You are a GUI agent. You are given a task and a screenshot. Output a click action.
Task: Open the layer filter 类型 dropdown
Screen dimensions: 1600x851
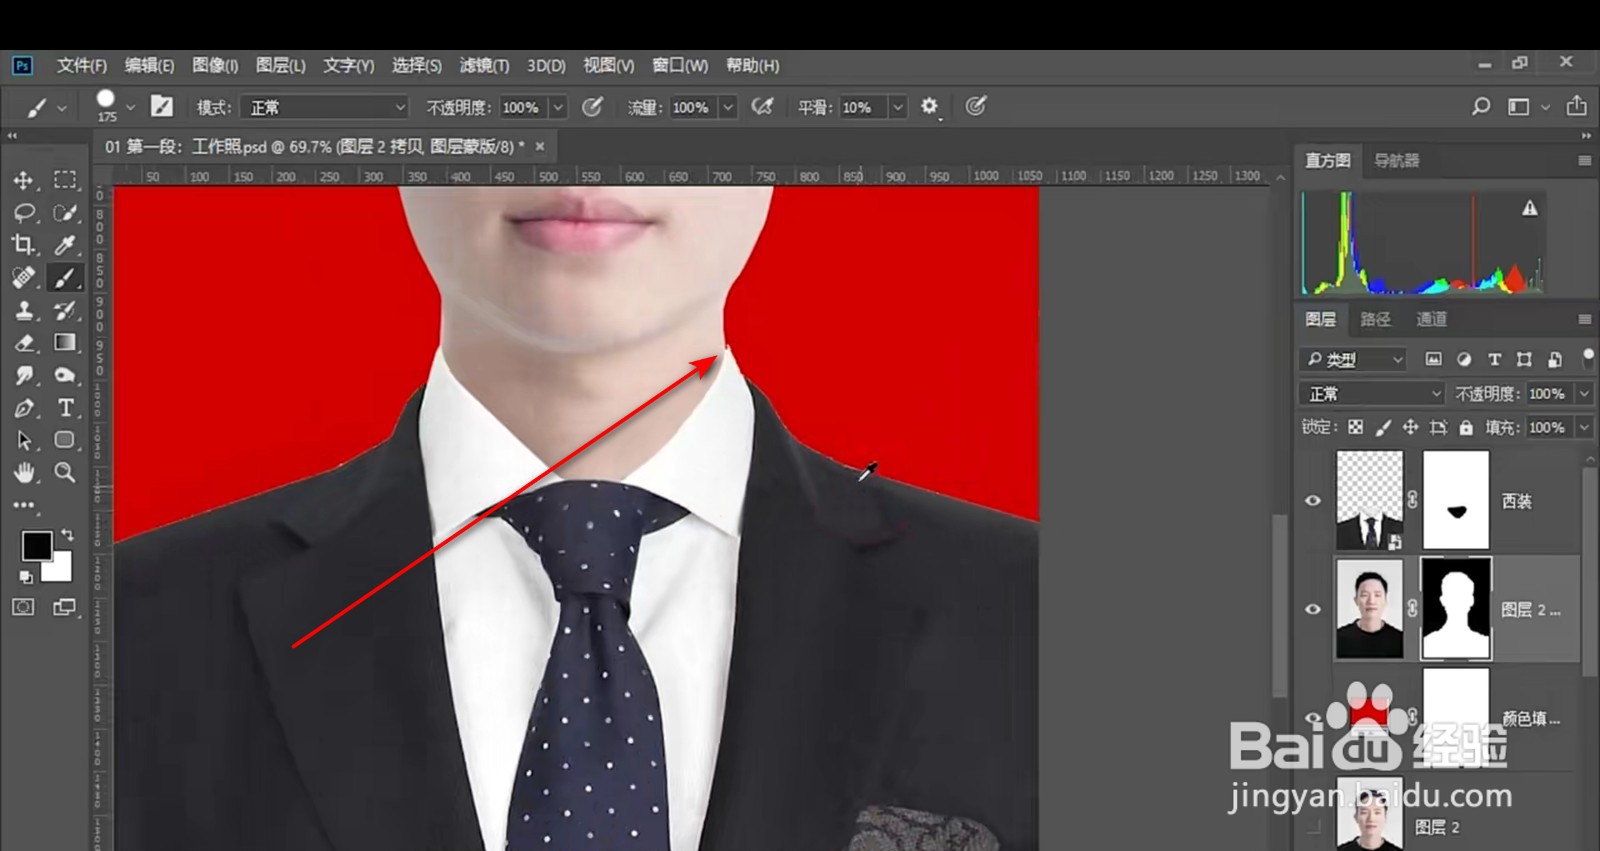[x=1354, y=359]
